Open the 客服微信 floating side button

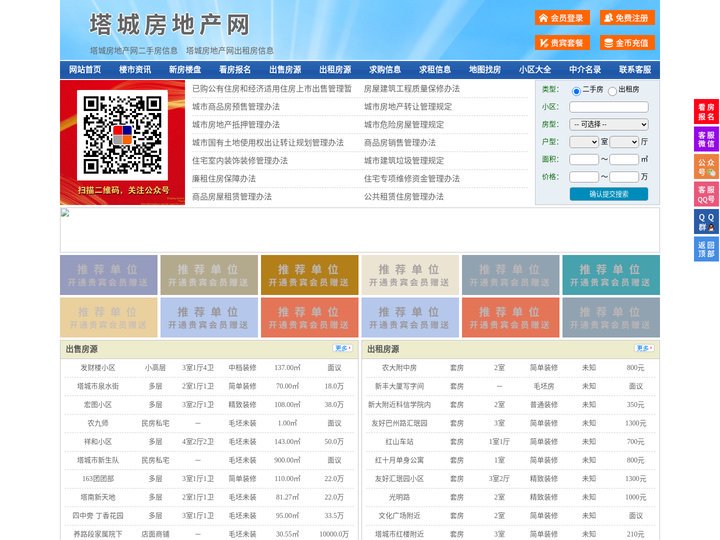pyautogui.click(x=706, y=139)
